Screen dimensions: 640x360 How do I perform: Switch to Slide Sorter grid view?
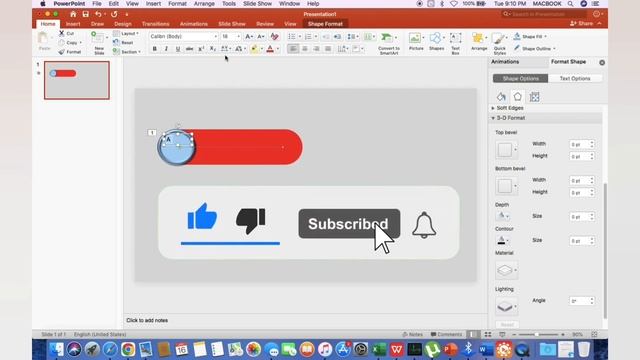[488, 334]
